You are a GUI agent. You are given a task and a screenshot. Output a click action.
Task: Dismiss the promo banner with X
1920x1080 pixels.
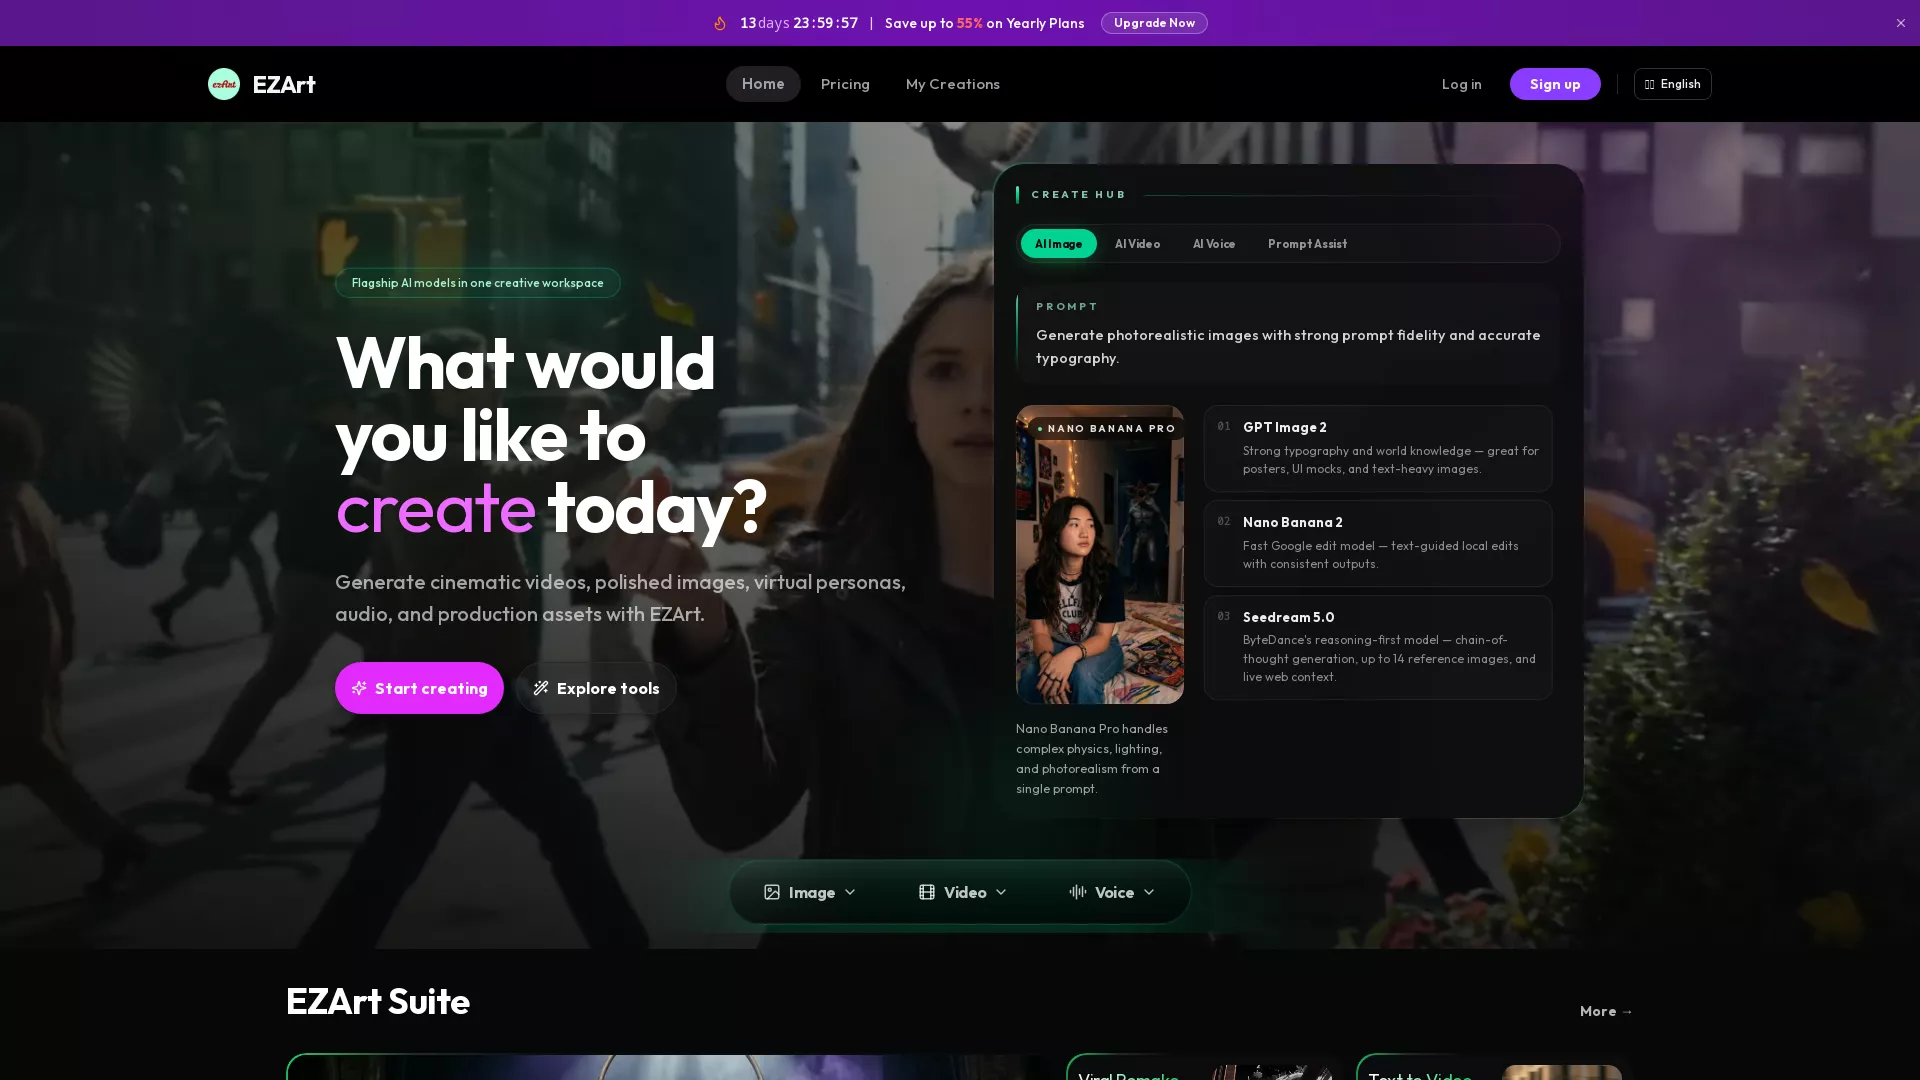pos(1901,23)
